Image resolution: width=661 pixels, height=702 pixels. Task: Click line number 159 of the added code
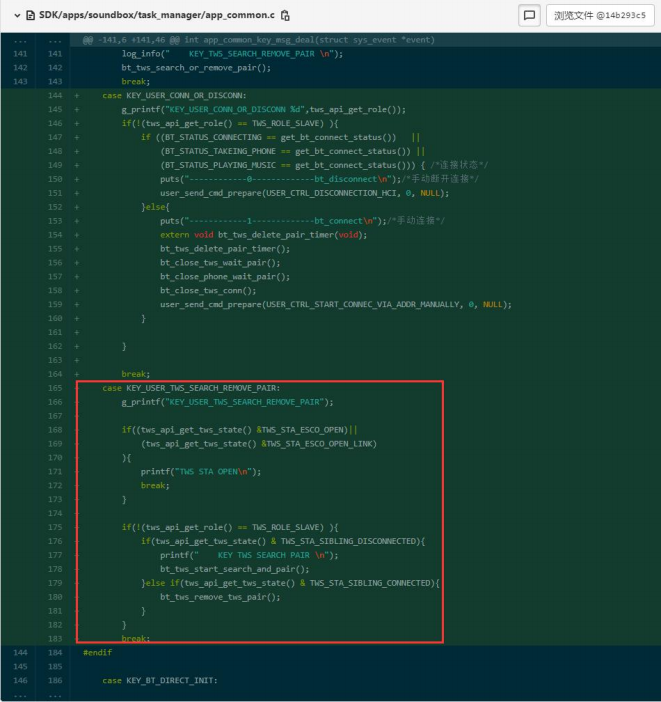55,304
